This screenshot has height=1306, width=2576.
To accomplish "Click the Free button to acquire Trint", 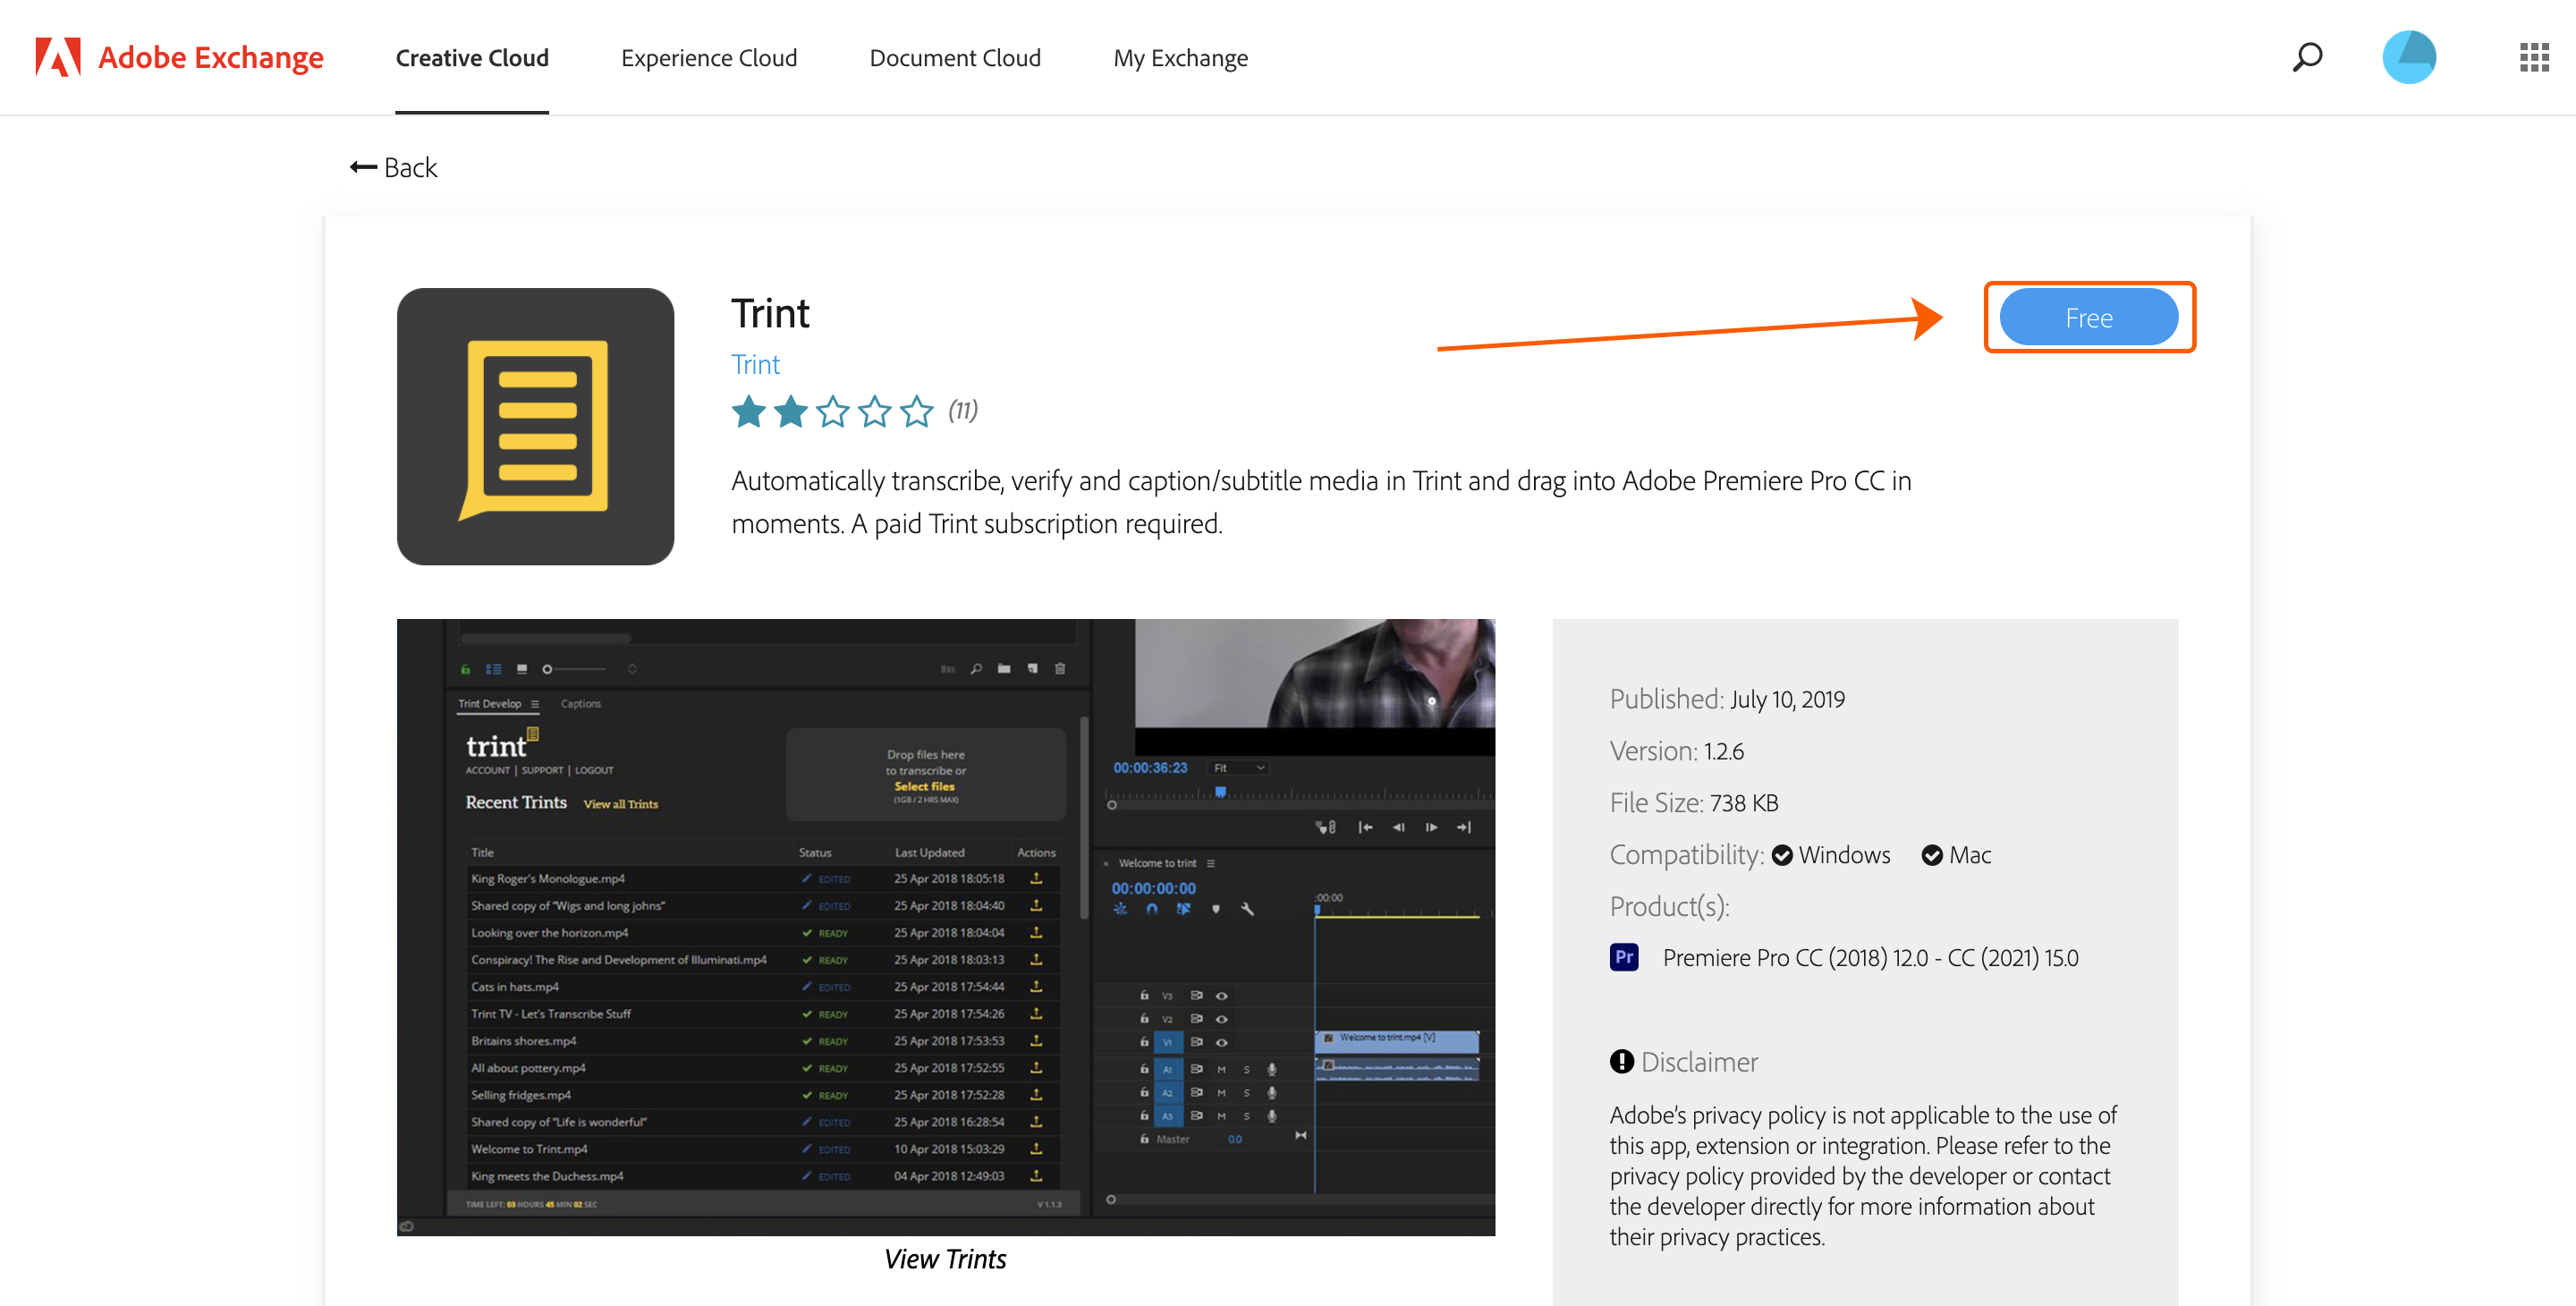I will point(2089,317).
